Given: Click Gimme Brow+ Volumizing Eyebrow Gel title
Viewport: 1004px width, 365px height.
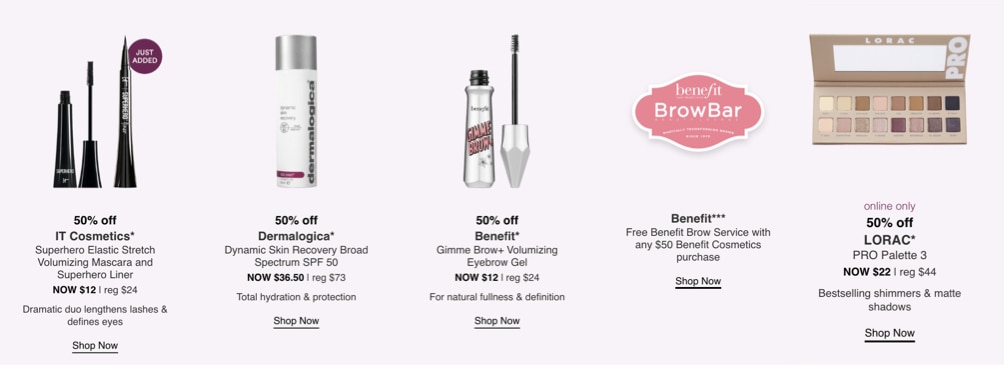Looking at the screenshot, I should pyautogui.click(x=497, y=256).
